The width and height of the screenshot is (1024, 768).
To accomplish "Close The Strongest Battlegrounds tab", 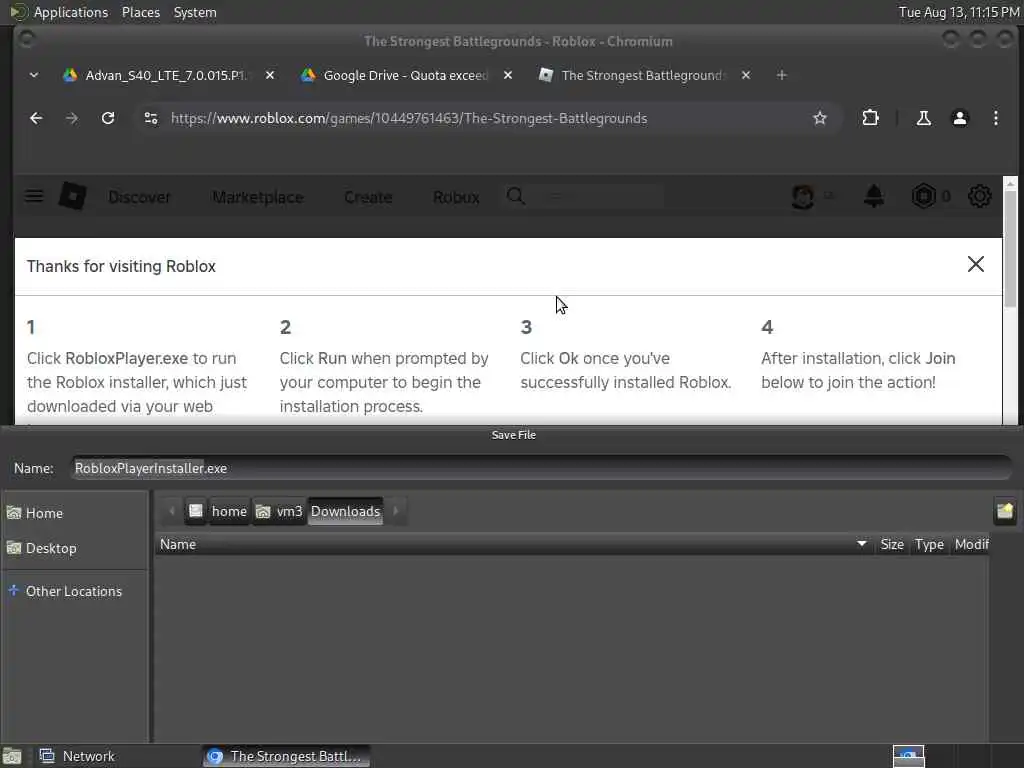I will point(746,76).
